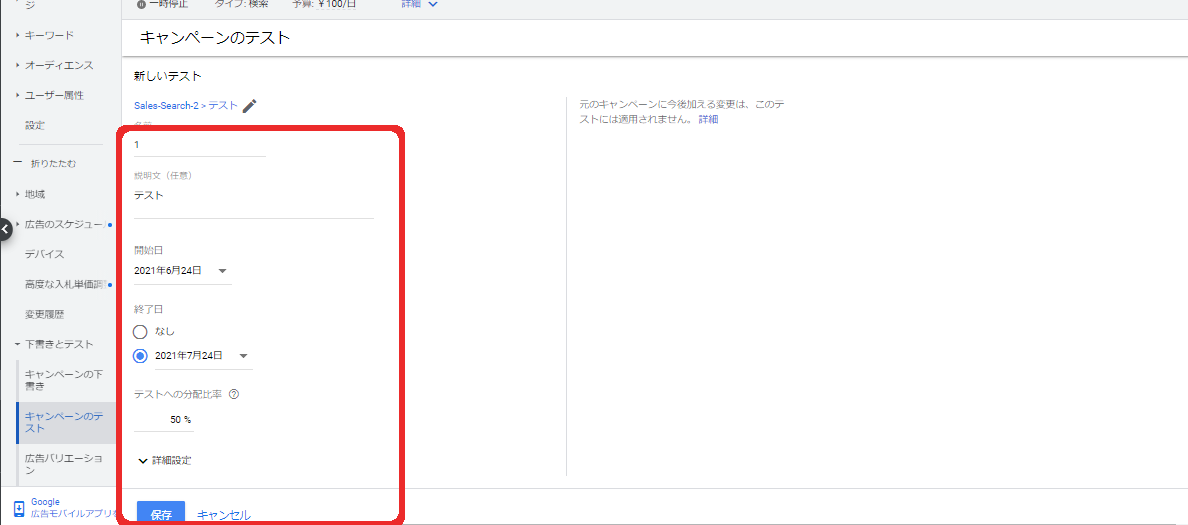The width and height of the screenshot is (1188, 525).
Task: Click the キャンセル button
Action: tap(224, 514)
